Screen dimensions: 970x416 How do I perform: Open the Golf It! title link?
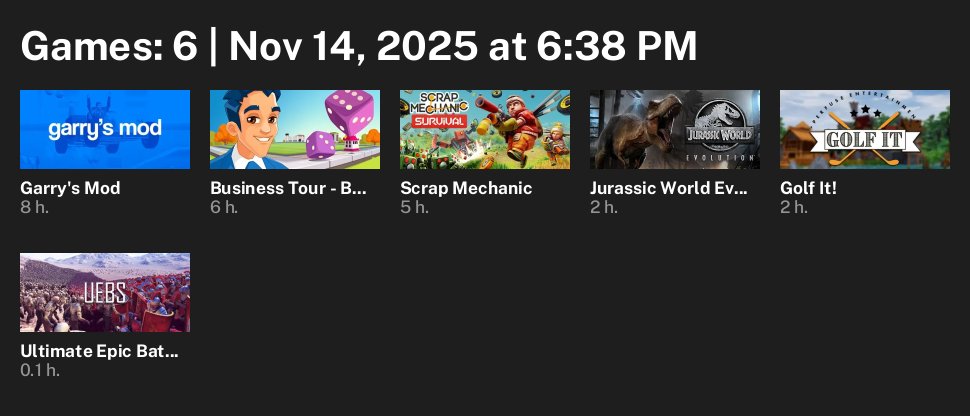808,188
